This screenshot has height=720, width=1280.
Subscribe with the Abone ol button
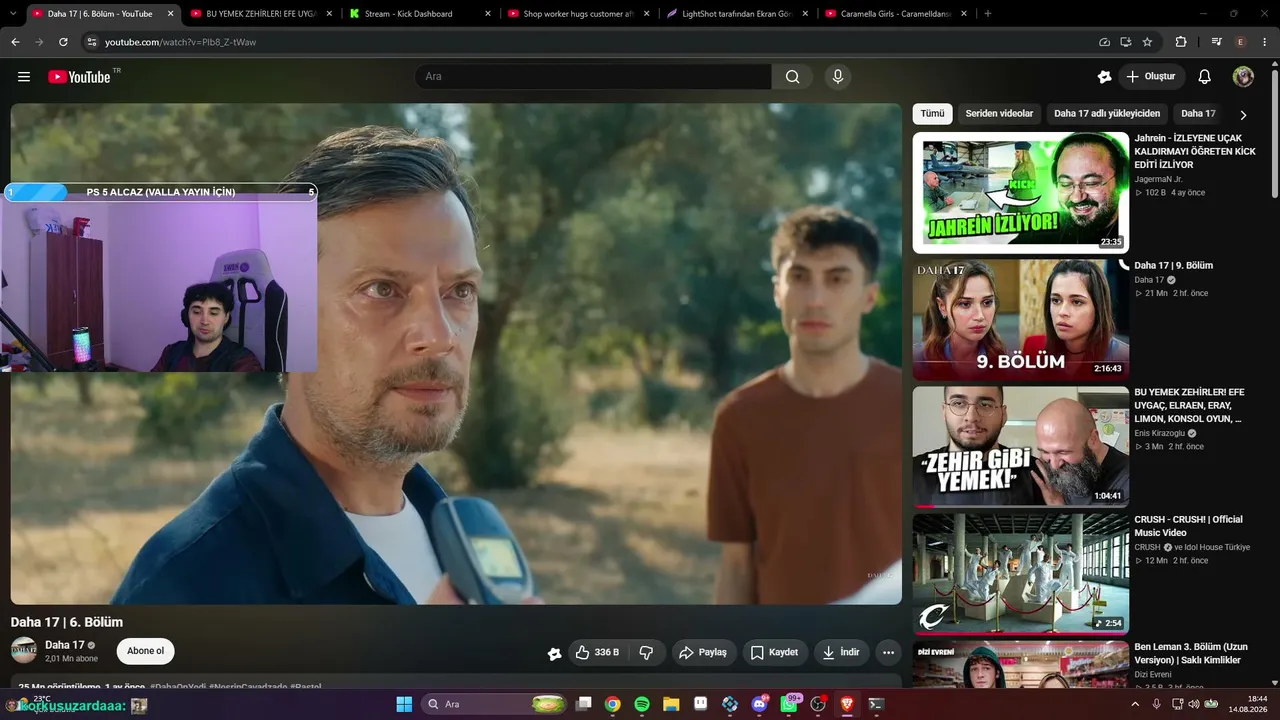pyautogui.click(x=146, y=651)
